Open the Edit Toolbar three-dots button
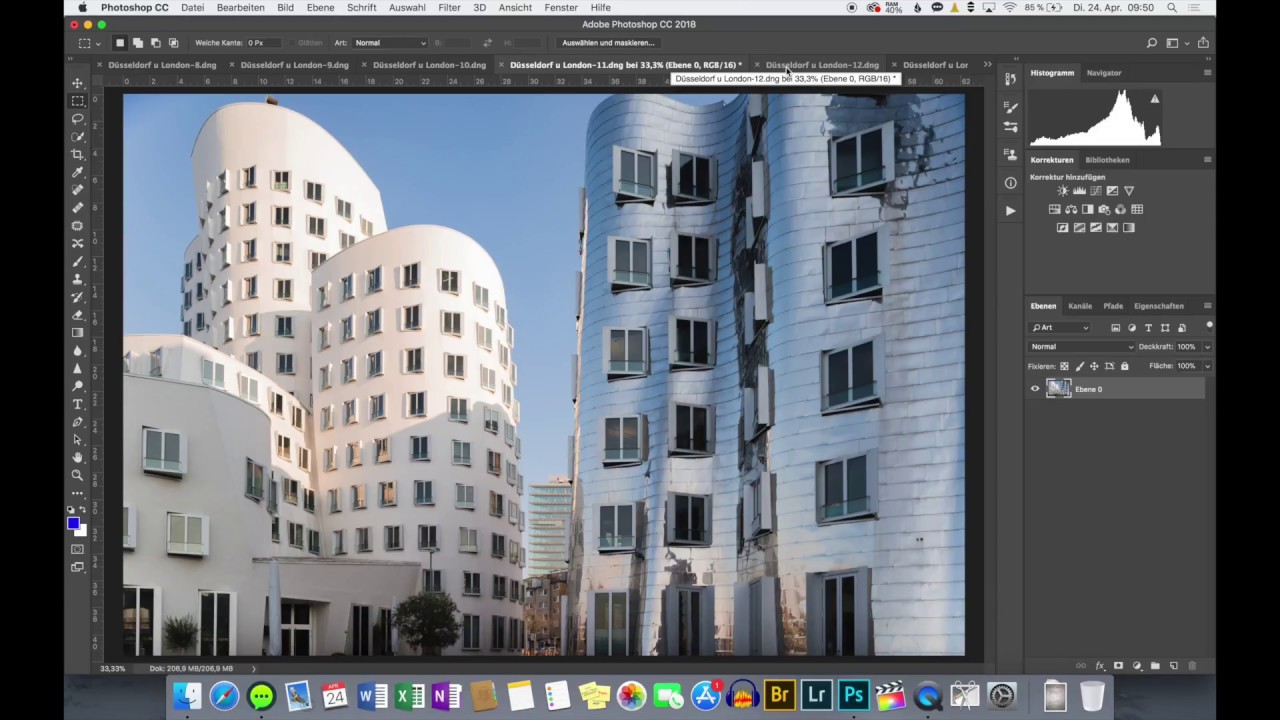This screenshot has width=1280, height=720. pyautogui.click(x=78, y=493)
